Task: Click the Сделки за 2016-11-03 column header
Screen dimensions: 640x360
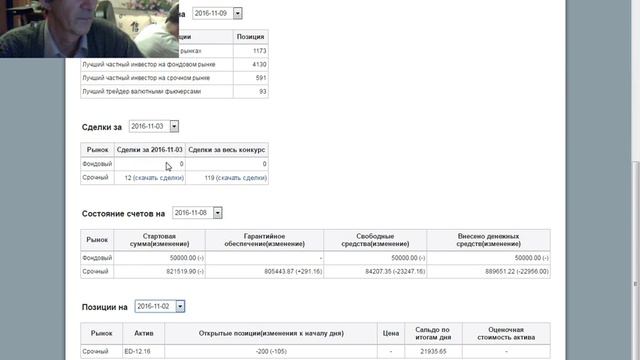Action: click(x=150, y=150)
